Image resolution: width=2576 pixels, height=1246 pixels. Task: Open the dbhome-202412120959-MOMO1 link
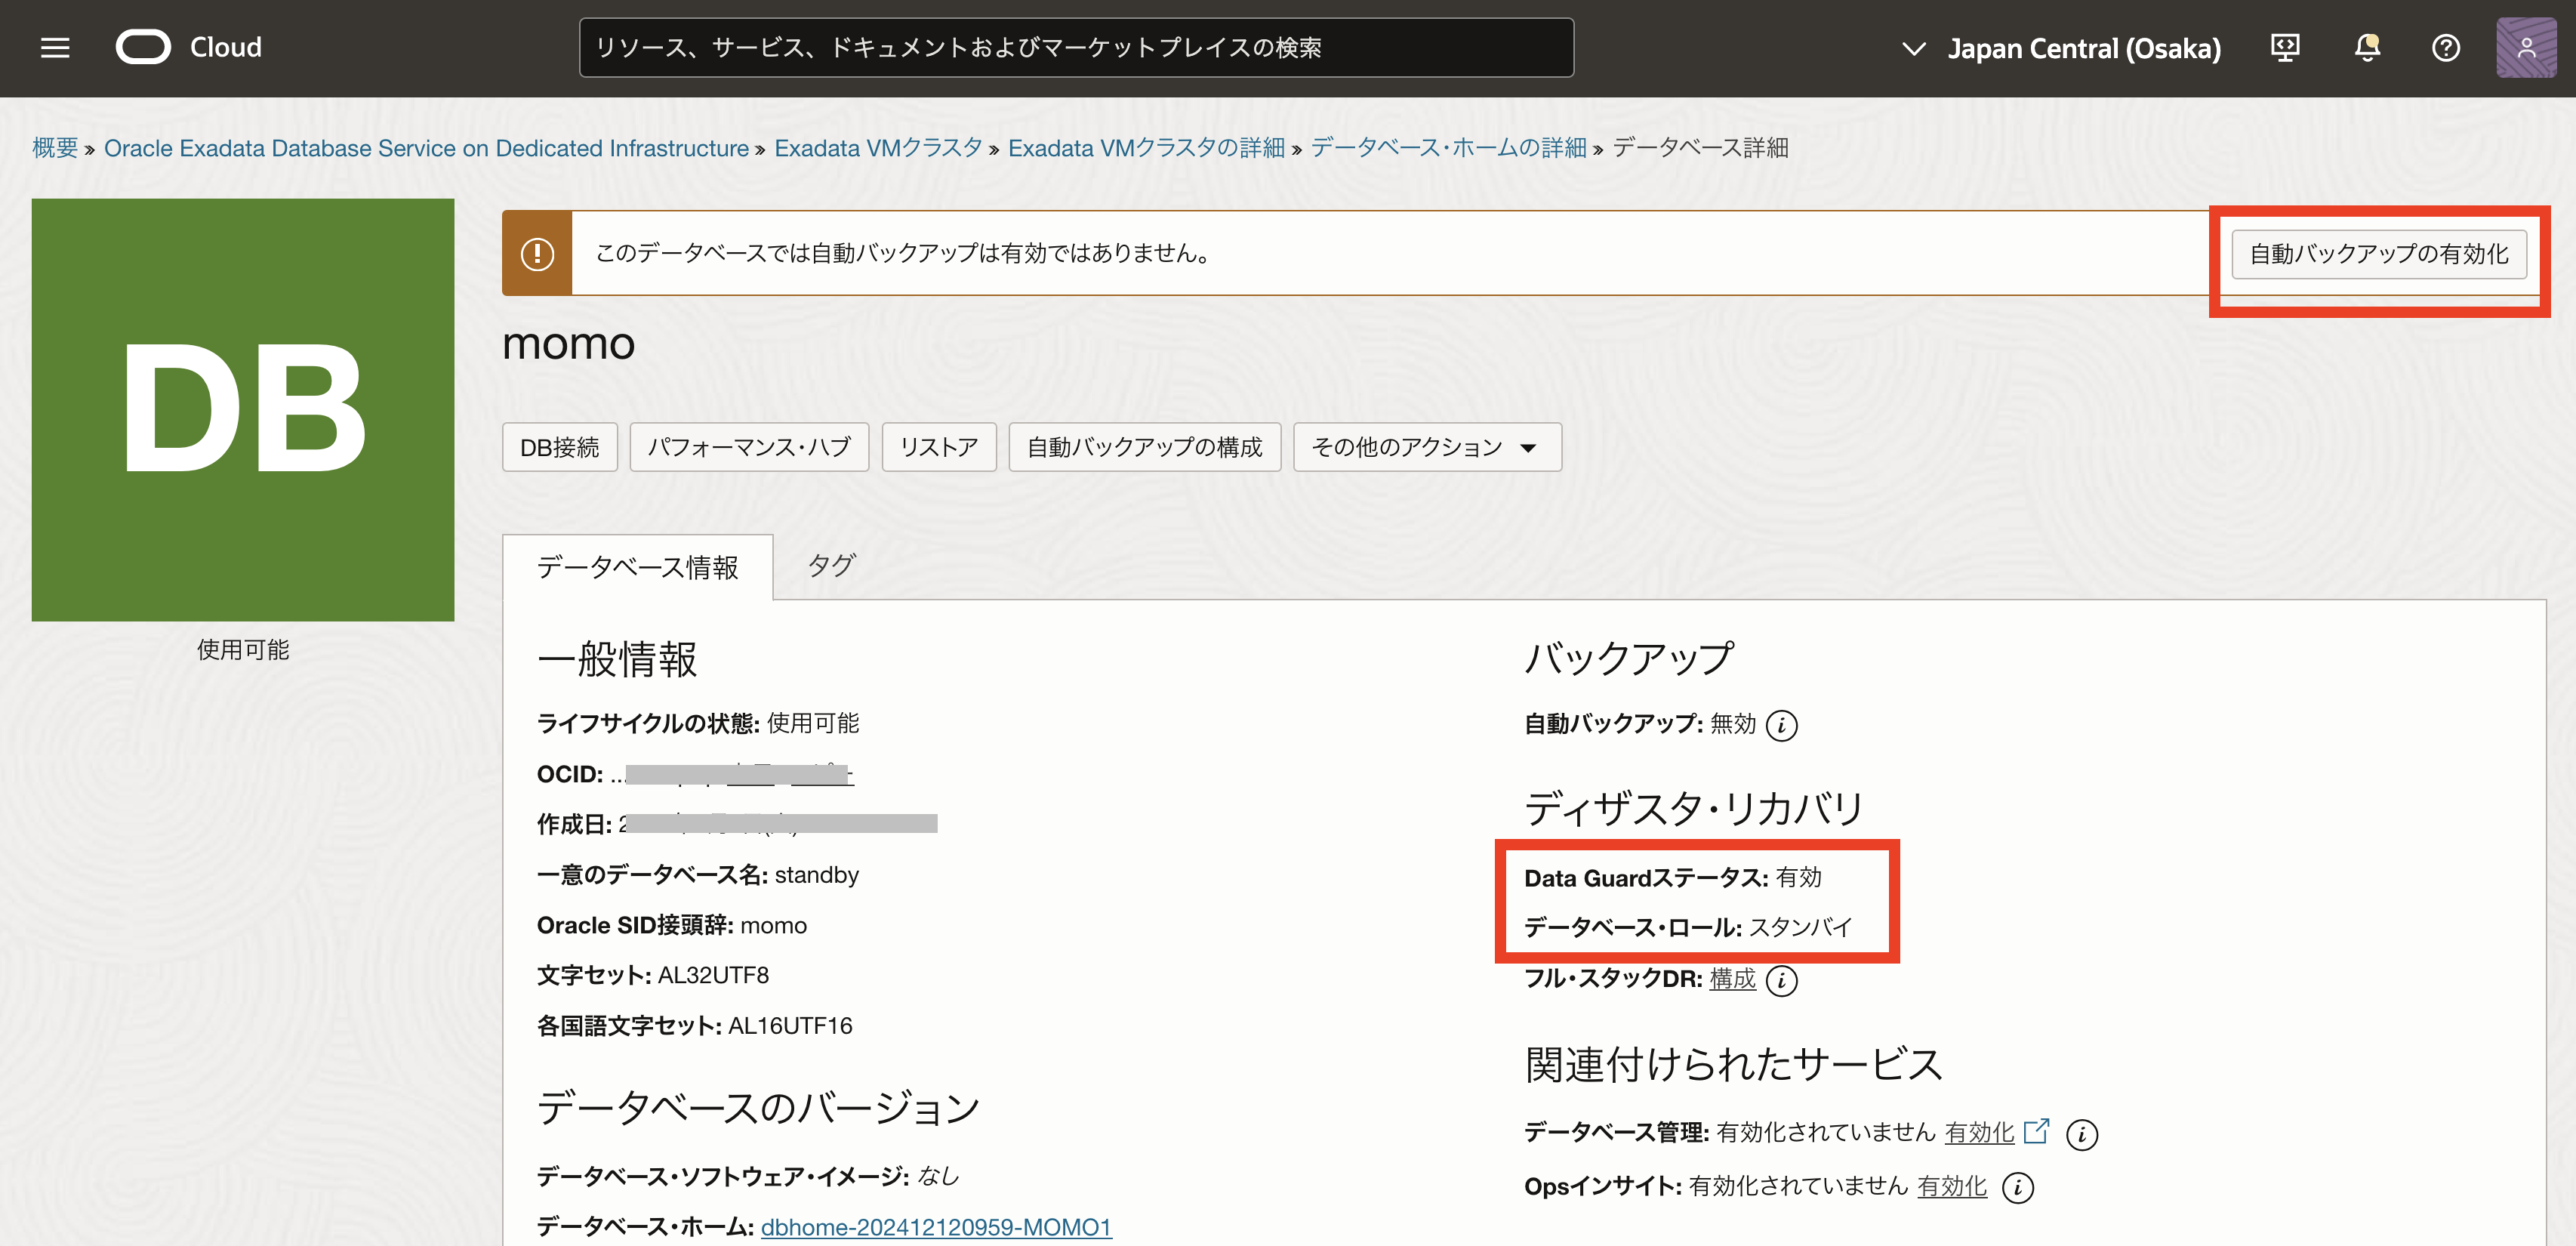click(x=935, y=1227)
